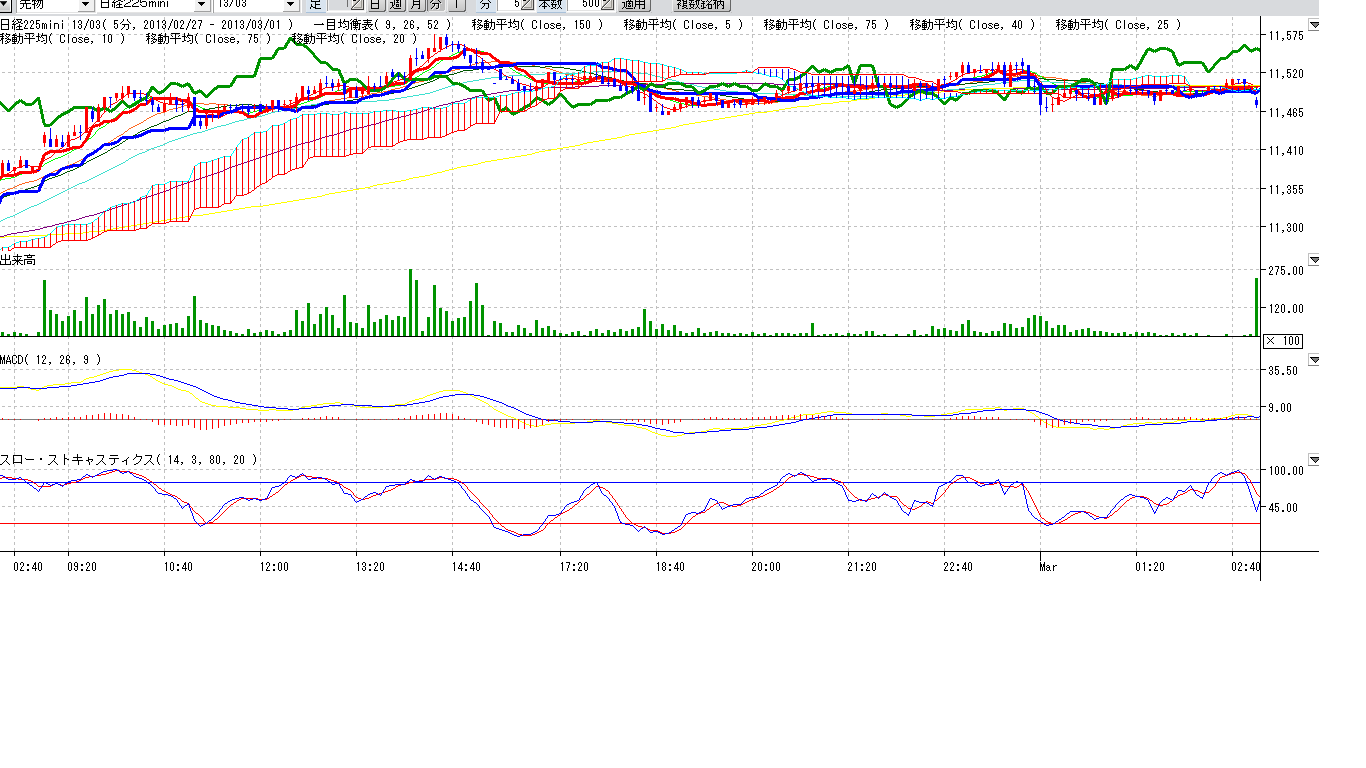Screen dimensions: 1366x768
Task: Open the 出来高 volume panel menu arrow
Action: pos(1314,260)
